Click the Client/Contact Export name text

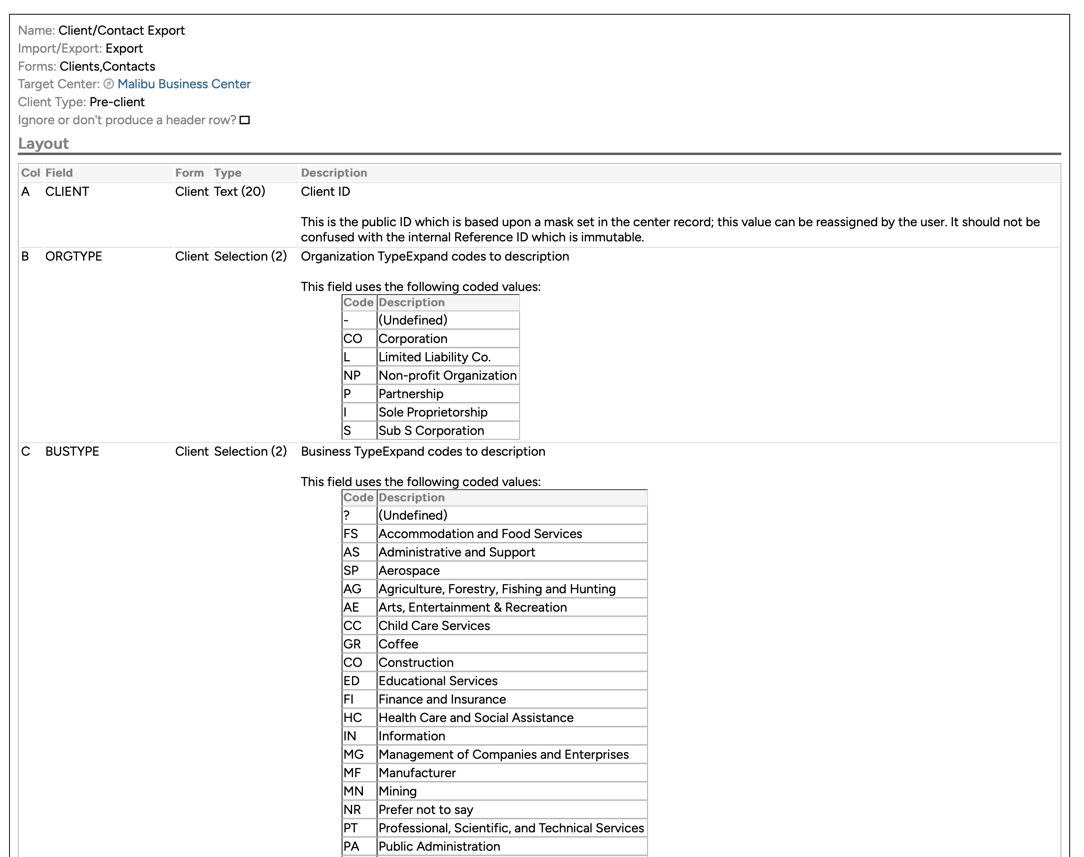coord(121,30)
